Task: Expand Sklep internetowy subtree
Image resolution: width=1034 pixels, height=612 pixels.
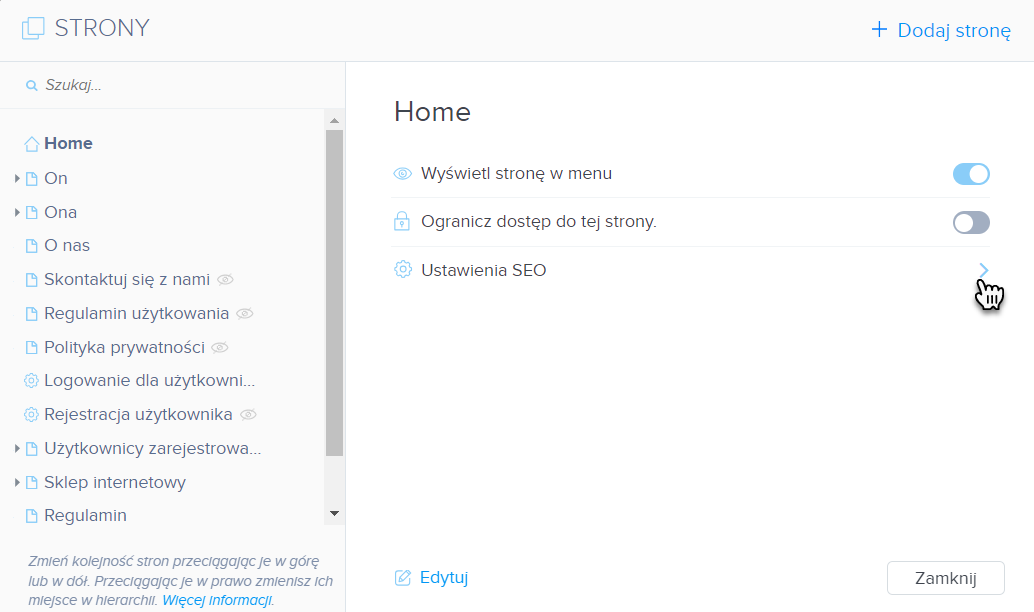Action: pyautogui.click(x=16, y=483)
